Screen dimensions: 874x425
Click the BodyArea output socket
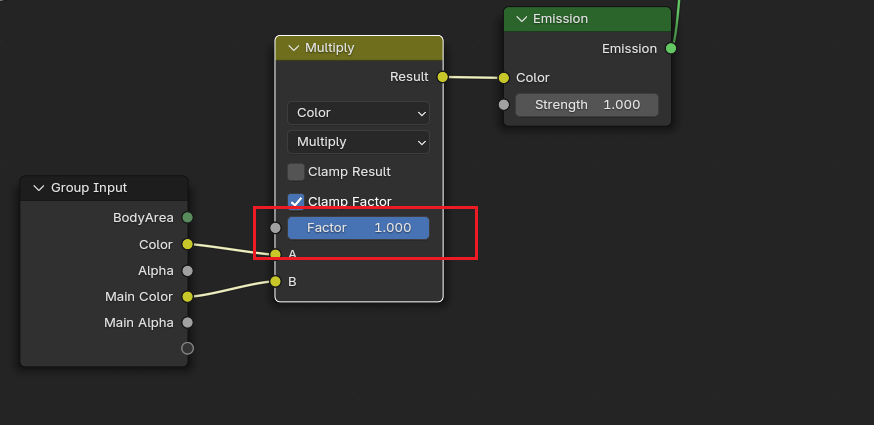187,217
